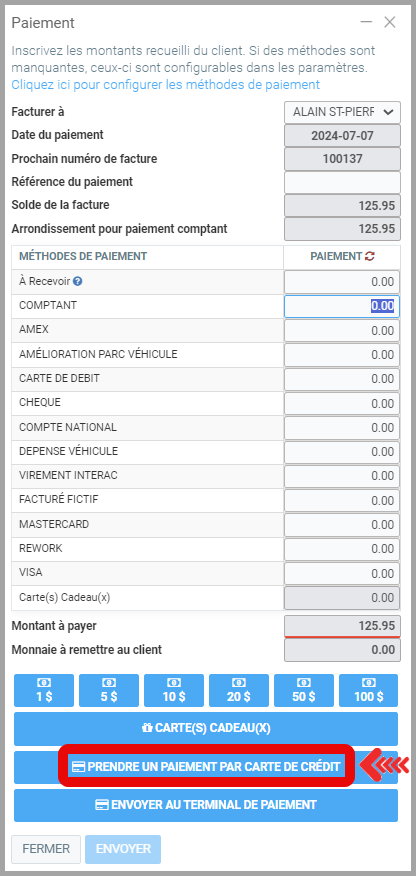Screen dimensions: 416x876
Task: Minimize the Paiement dialog window
Action: click(x=366, y=22)
